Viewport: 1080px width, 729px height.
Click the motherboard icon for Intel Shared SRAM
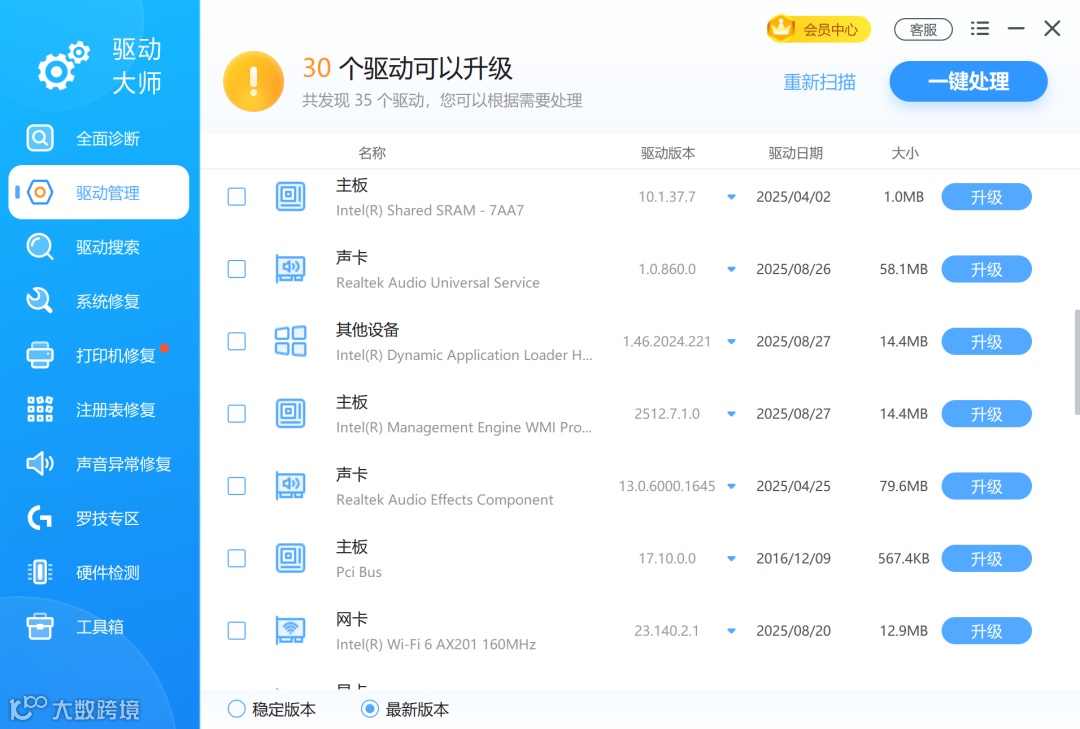coord(291,196)
